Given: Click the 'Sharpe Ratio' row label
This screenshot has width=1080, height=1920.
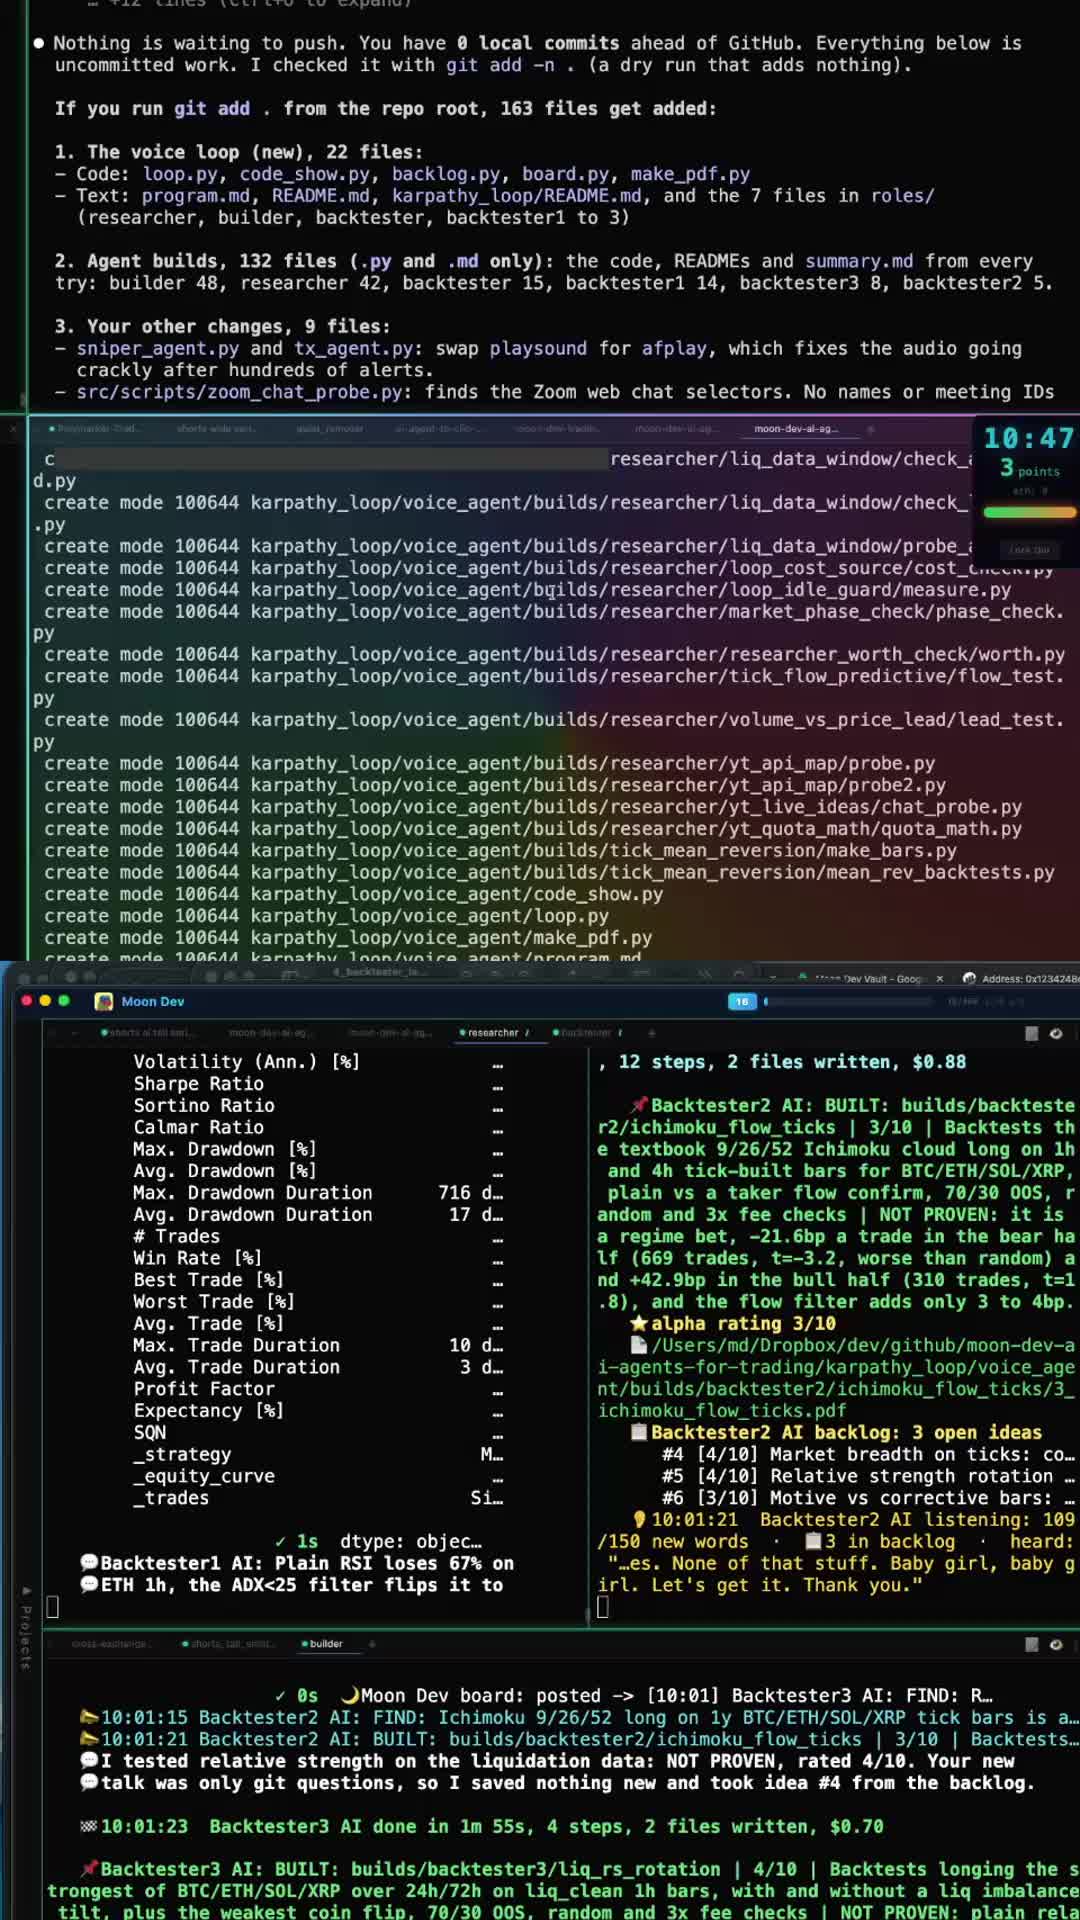Looking at the screenshot, I should pos(199,1084).
